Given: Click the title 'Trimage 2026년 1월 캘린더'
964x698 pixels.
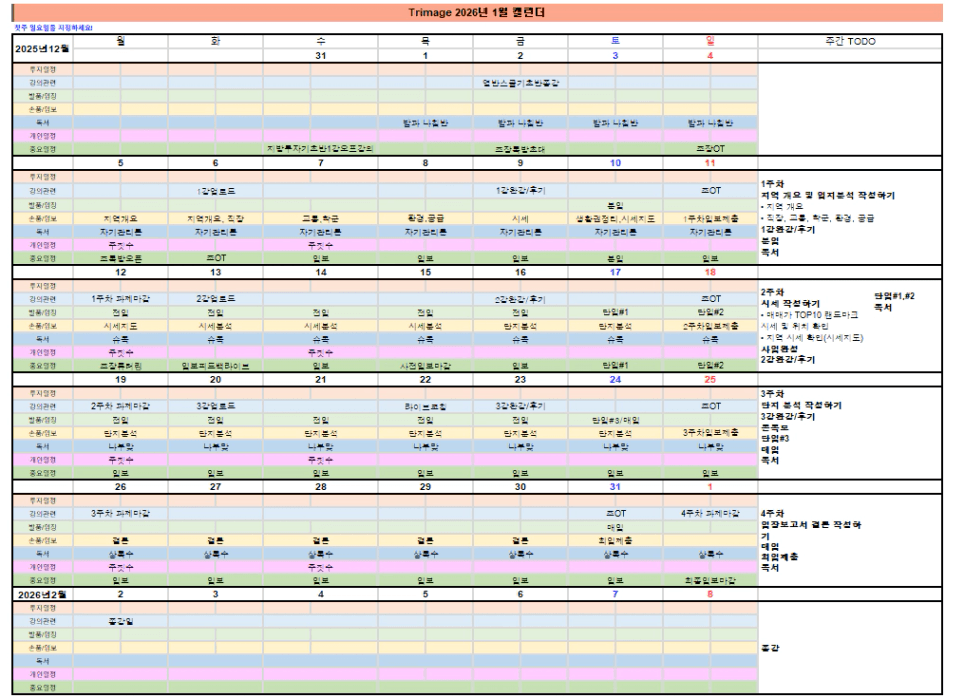Looking at the screenshot, I should (x=476, y=12).
